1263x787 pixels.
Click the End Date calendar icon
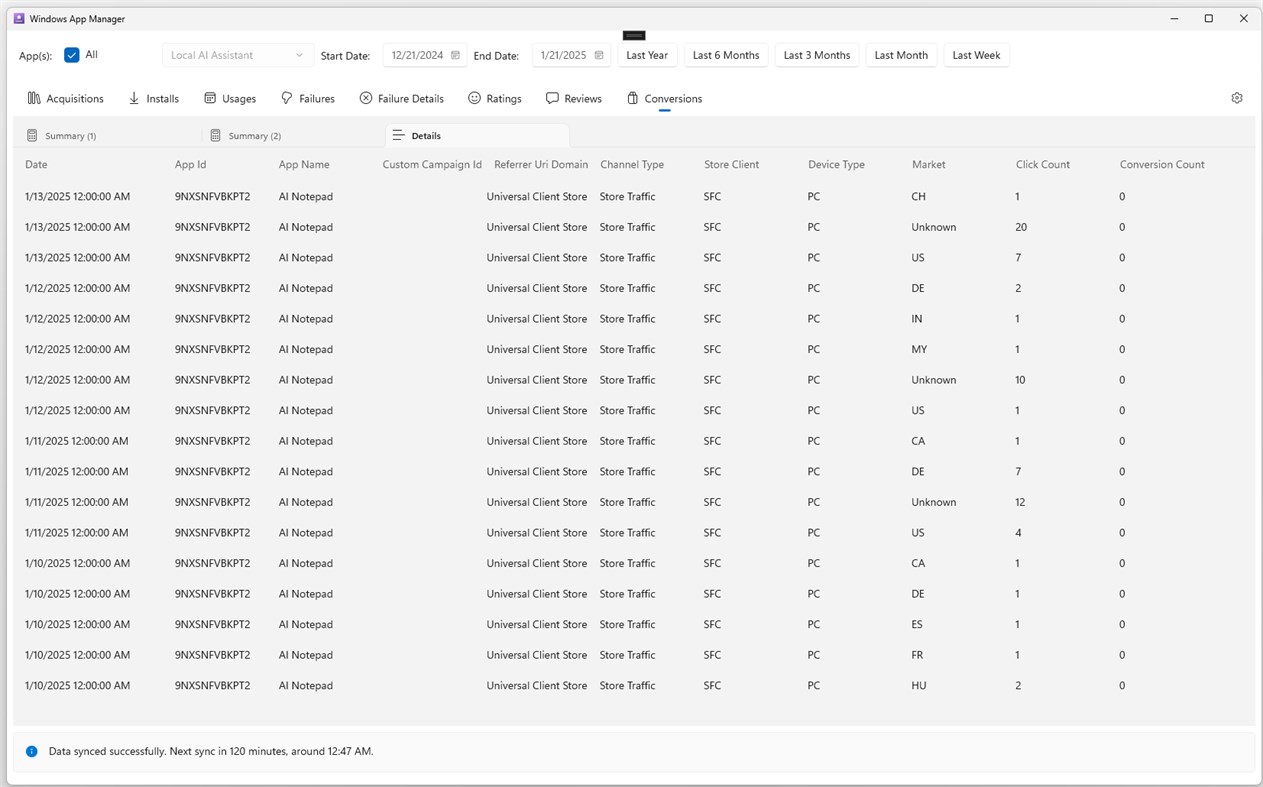pyautogui.click(x=599, y=55)
